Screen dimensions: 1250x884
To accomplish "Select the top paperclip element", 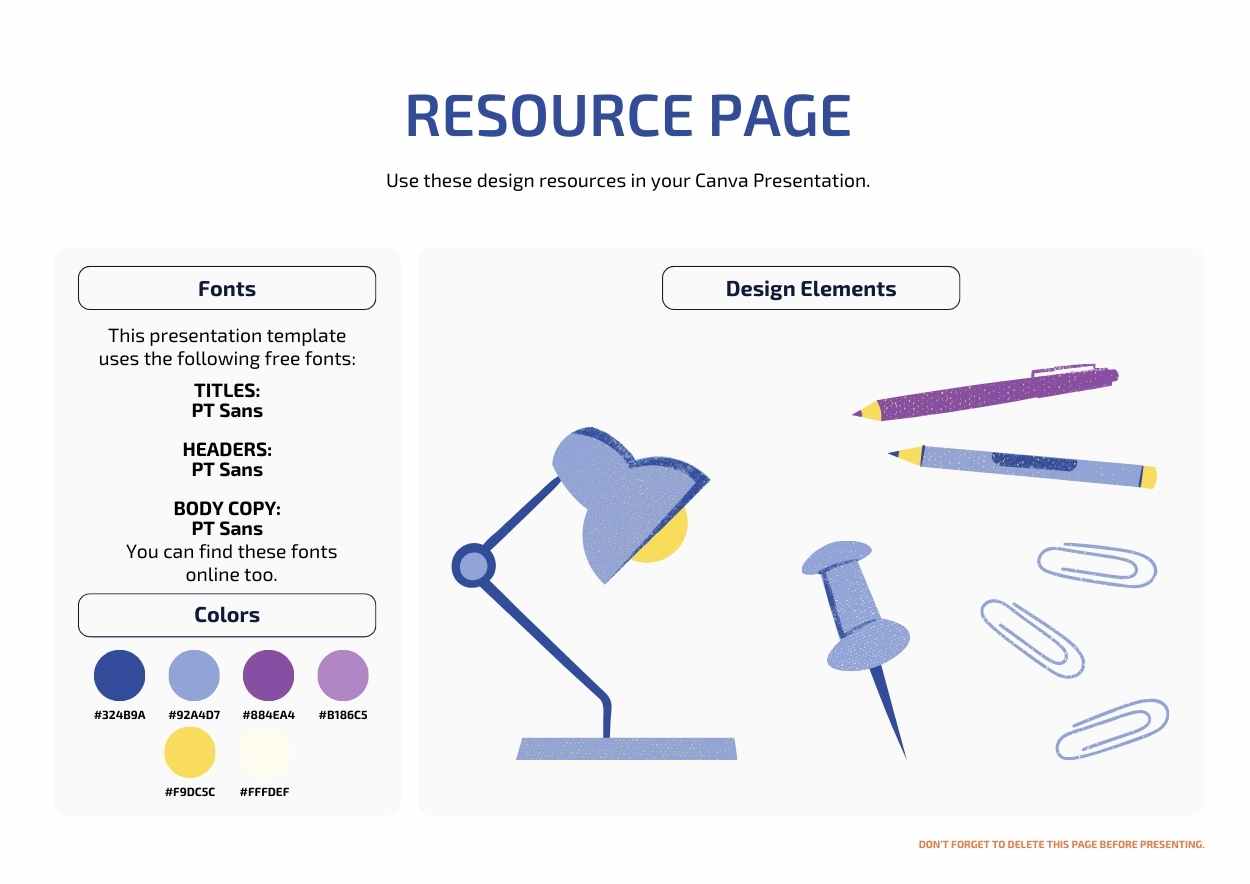I will tap(1096, 565).
